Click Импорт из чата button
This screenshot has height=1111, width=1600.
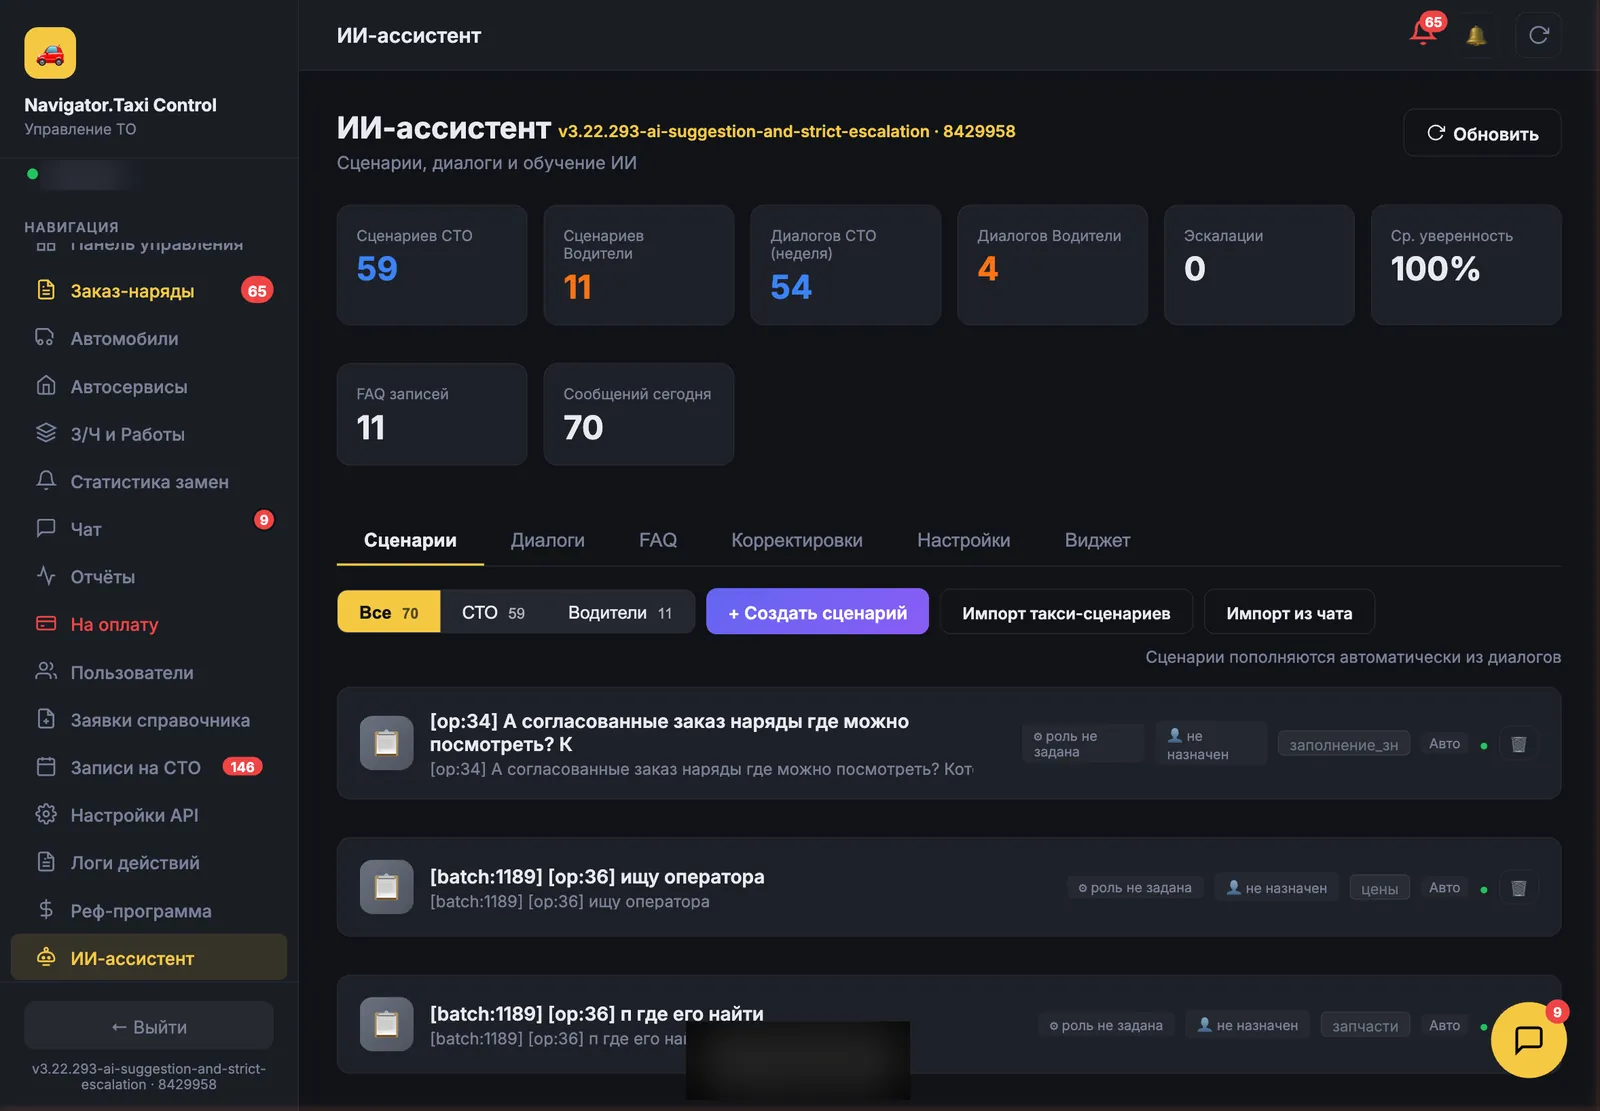click(x=1289, y=612)
